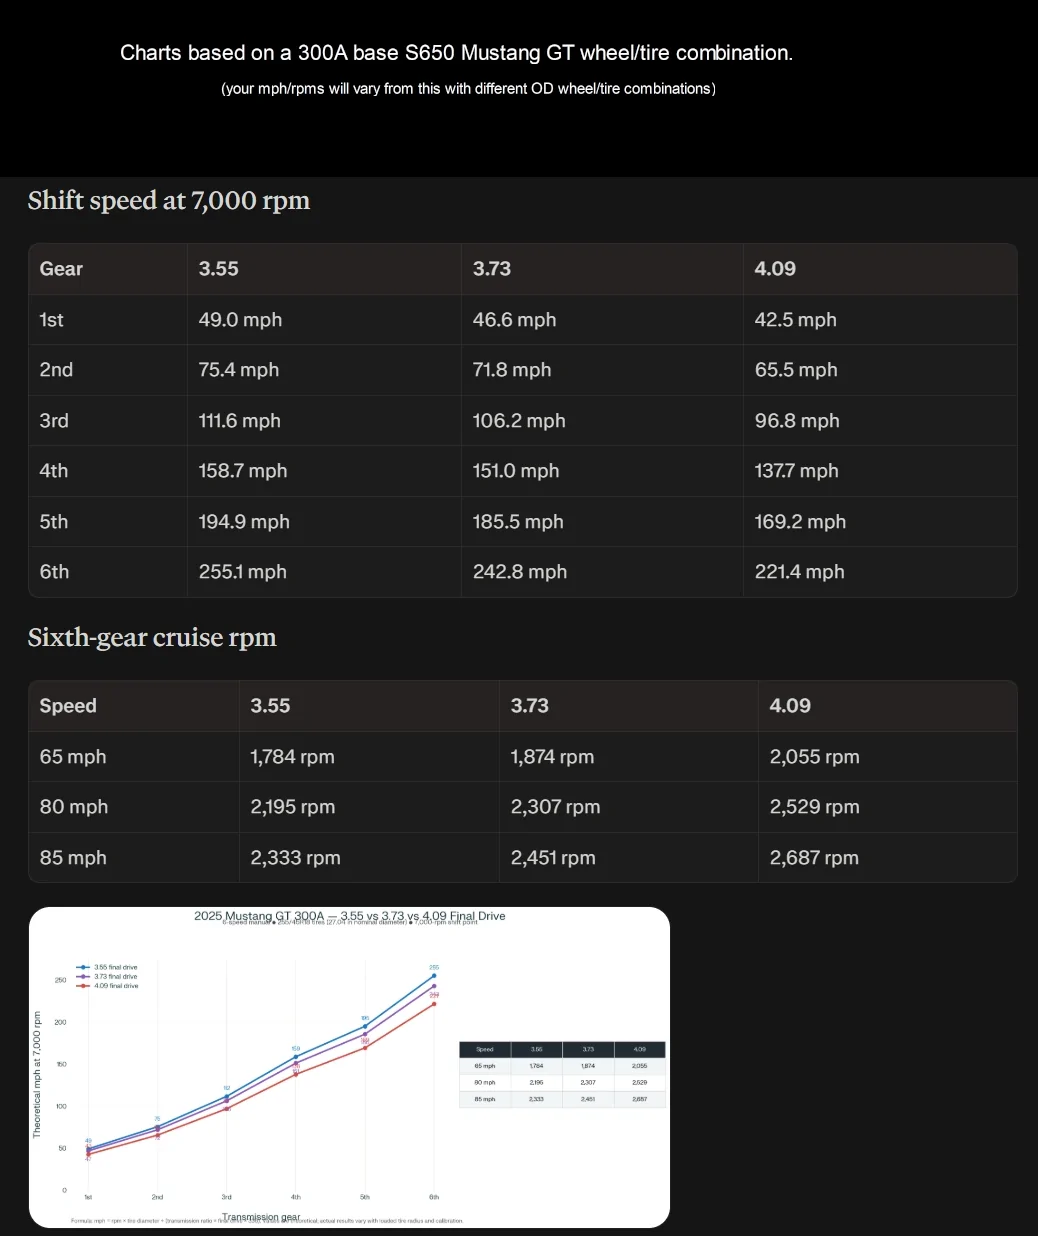Viewport: 1038px width, 1236px height.
Task: Click the 3rd gear row label
Action: click(54, 421)
